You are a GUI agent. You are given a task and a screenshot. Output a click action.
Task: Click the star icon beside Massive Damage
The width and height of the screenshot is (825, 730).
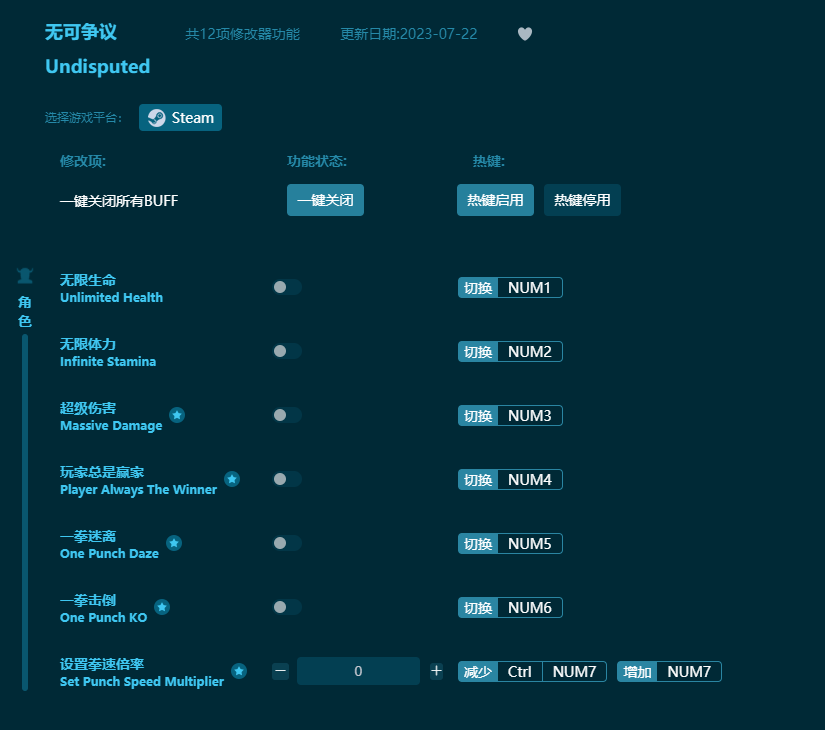[177, 415]
